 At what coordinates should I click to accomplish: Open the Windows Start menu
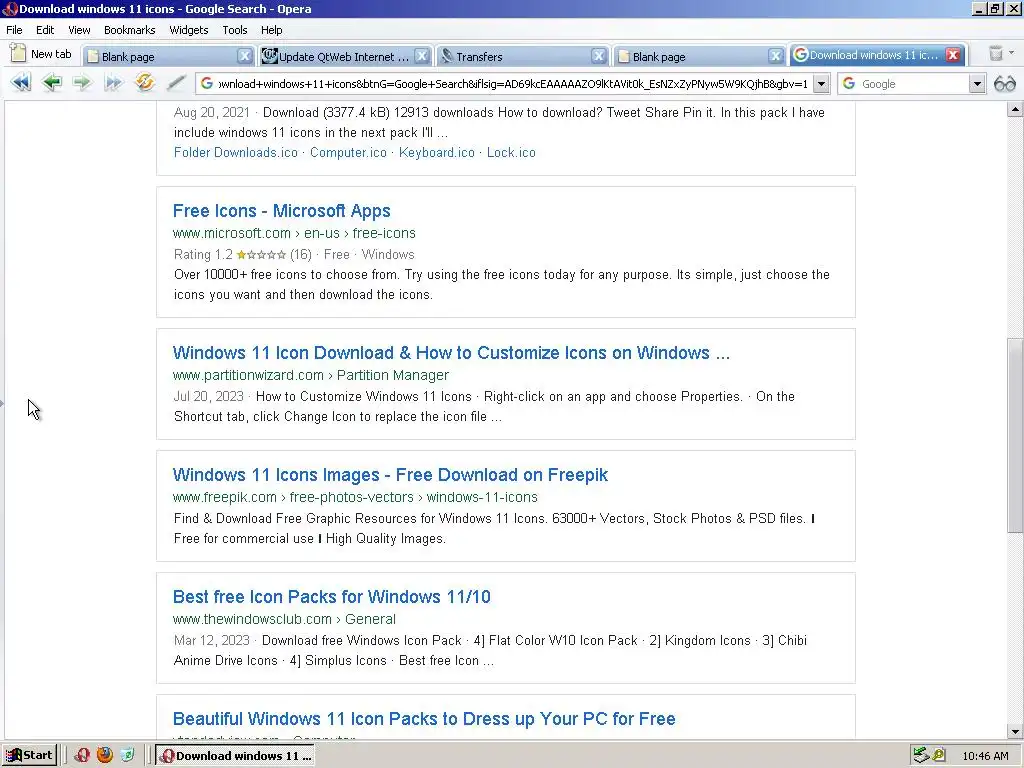tap(29, 756)
